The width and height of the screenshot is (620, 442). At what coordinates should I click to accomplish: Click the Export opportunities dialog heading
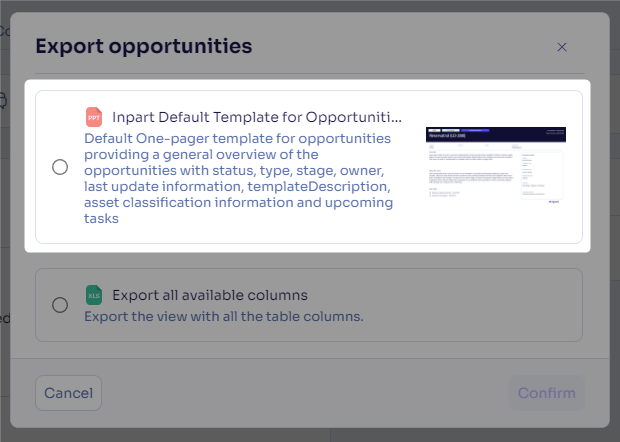pos(144,46)
